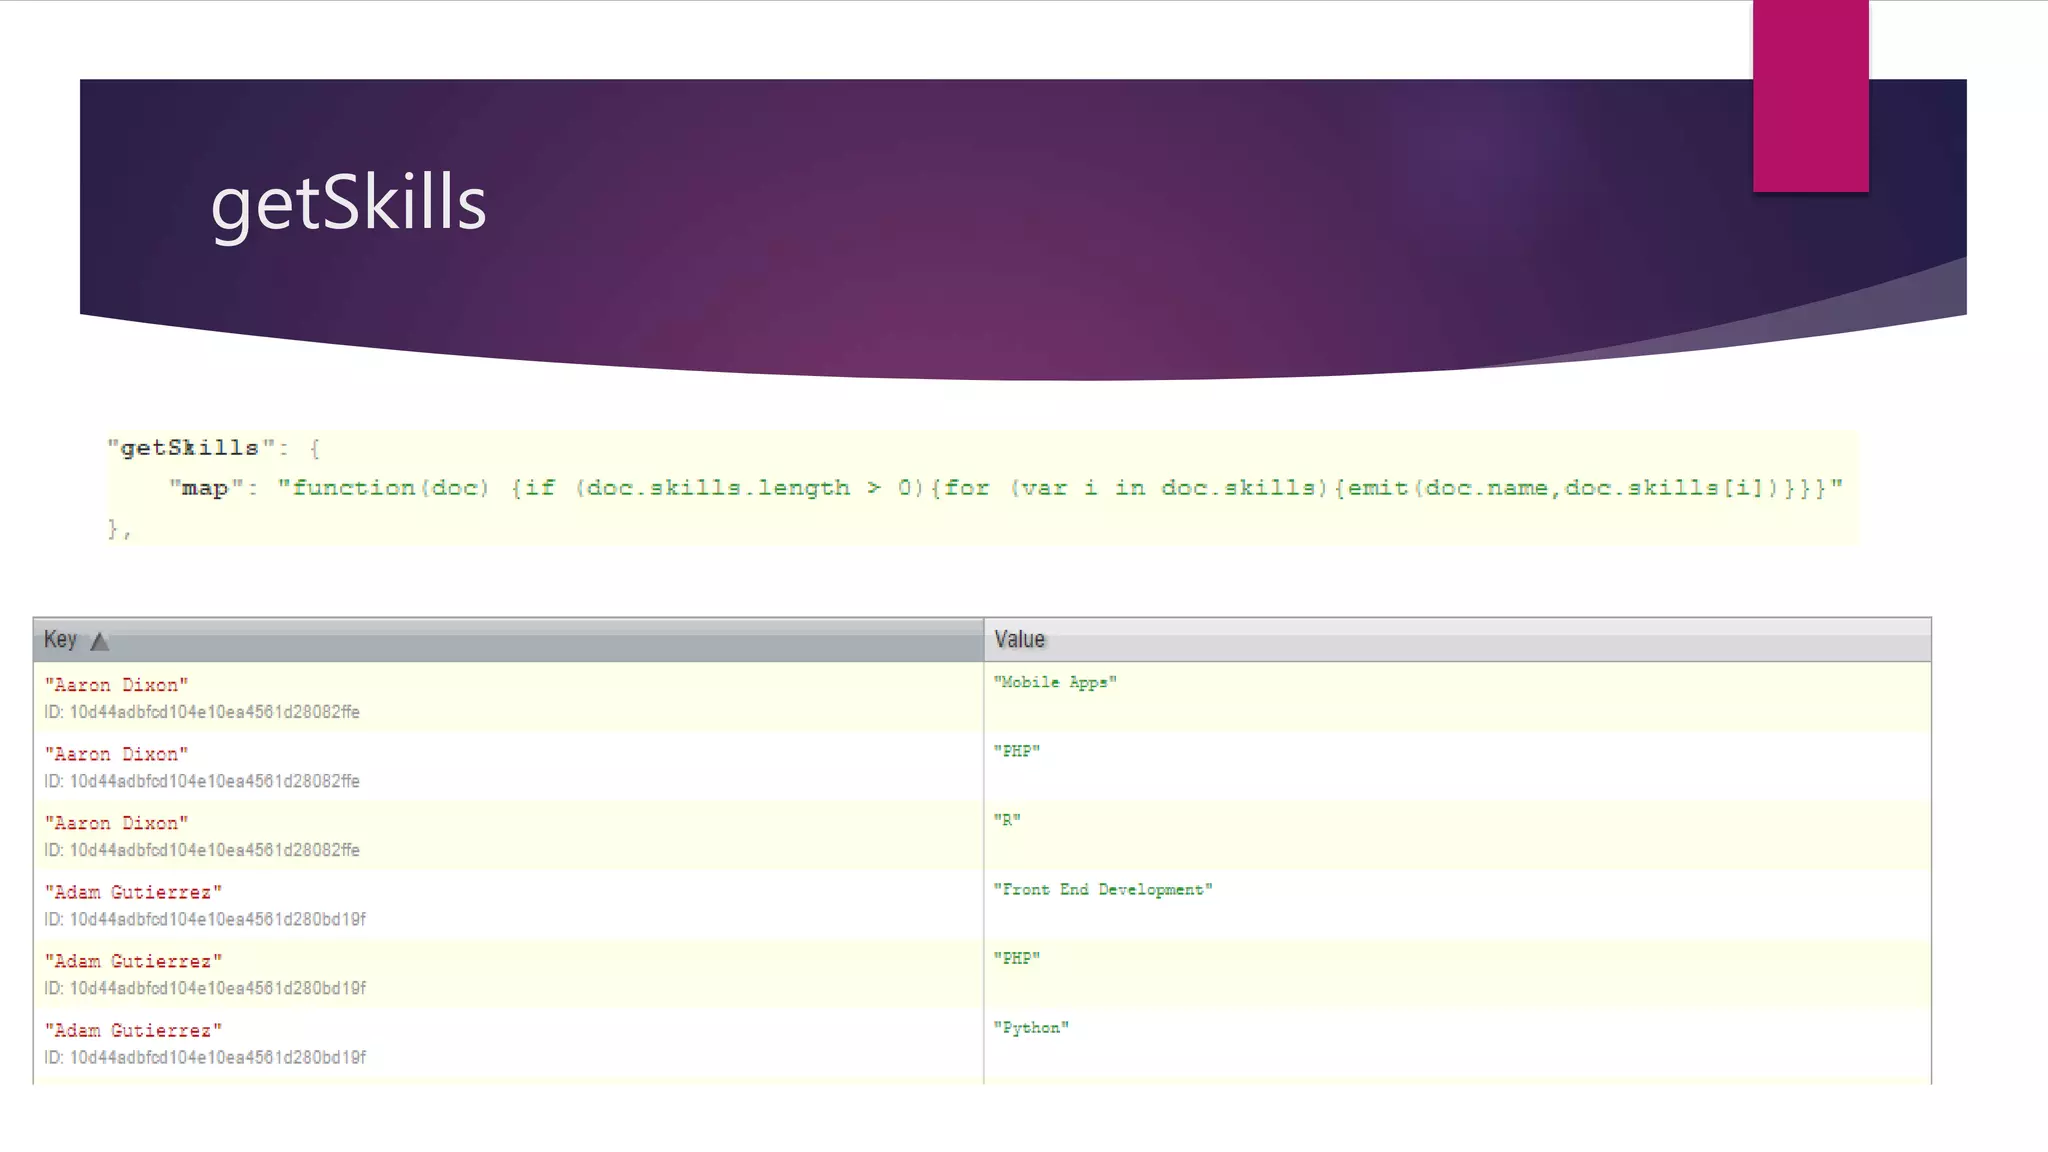Click the "Python" skill value
The height and width of the screenshot is (1152, 2048).
[x=1031, y=1027]
